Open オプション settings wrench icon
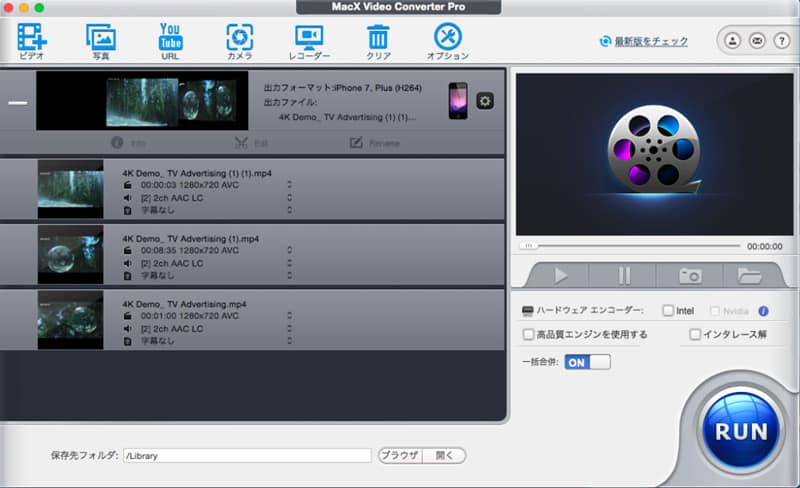Viewport: 800px width, 488px height. point(447,41)
